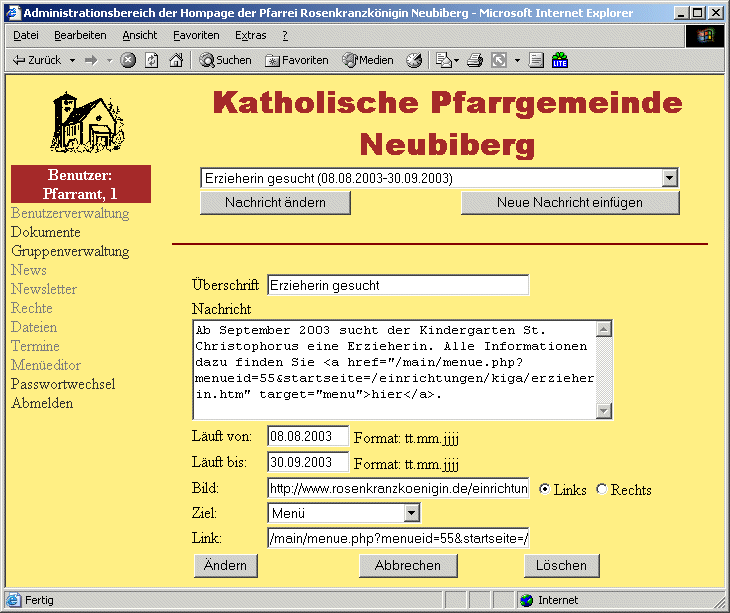The width and height of the screenshot is (730, 613).
Task: Open the forward history dropdown arrow
Action: click(109, 61)
